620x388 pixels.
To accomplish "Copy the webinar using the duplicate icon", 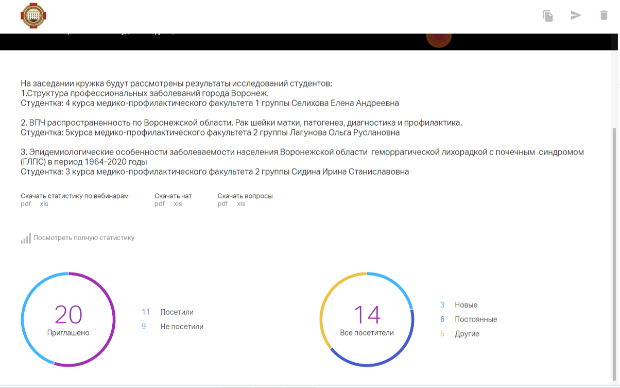I will [x=548, y=16].
